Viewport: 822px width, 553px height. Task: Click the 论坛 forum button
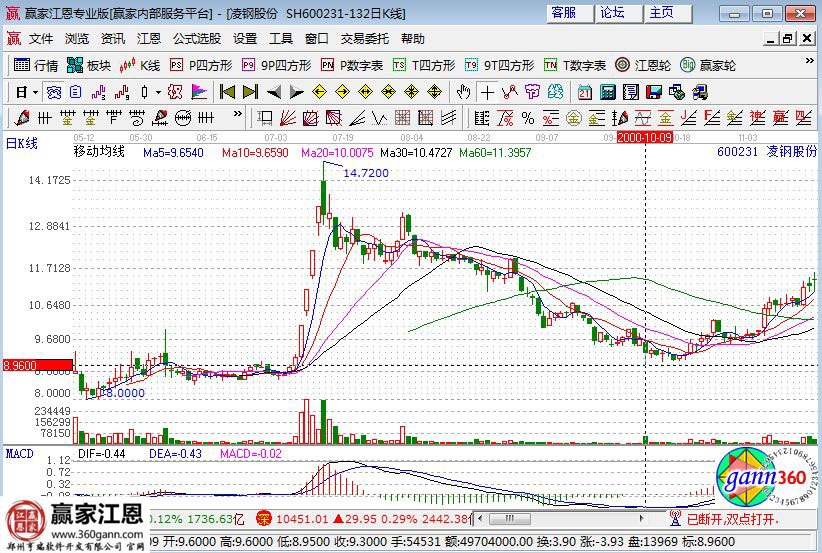click(x=613, y=13)
